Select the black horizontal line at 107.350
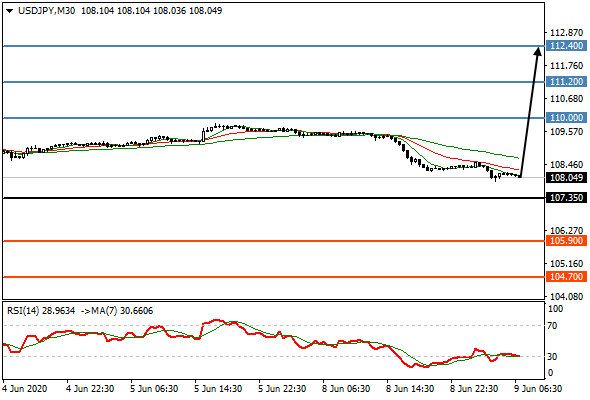Viewport: 590px width, 400px height. pos(274,198)
